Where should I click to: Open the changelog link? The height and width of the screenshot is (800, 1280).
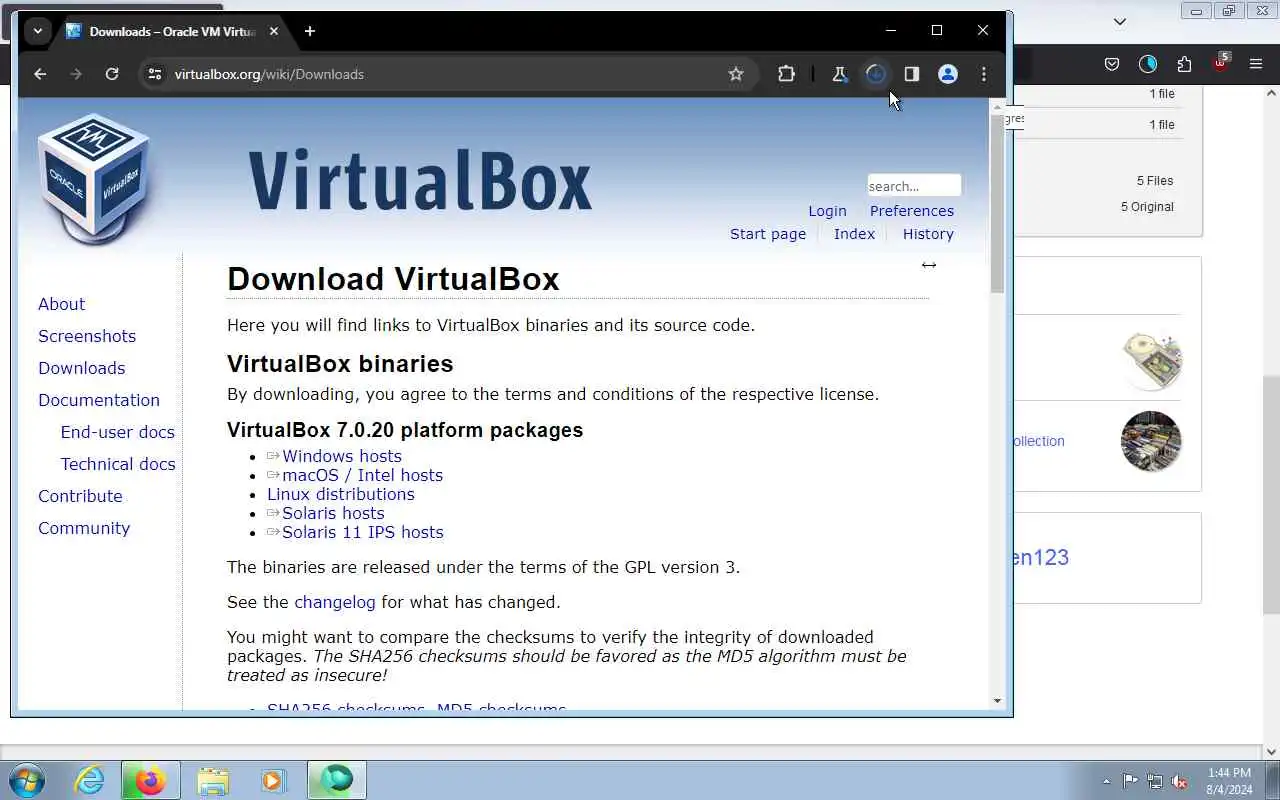(x=335, y=602)
